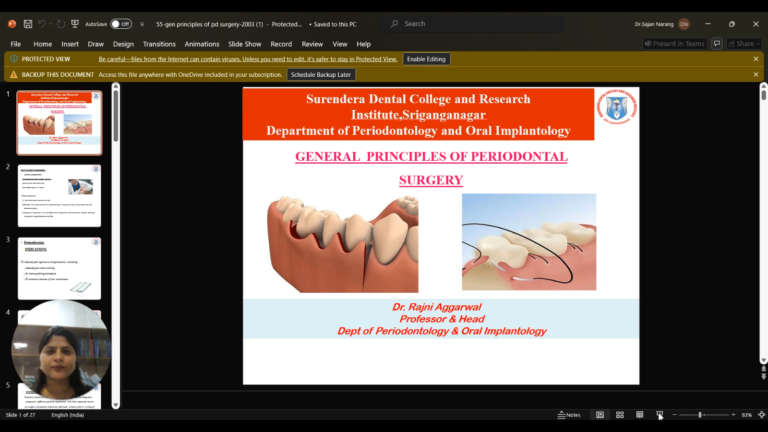Viewport: 768px width, 432px height.
Task: Click the Share button
Action: click(x=744, y=44)
